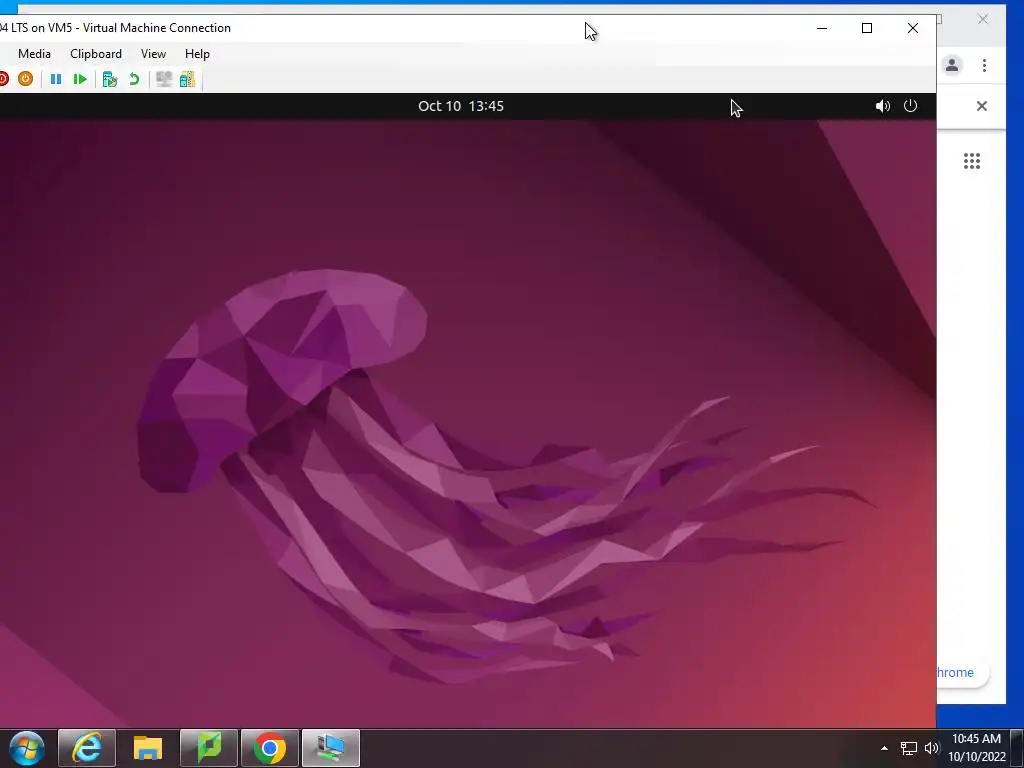Revert VM using green undo arrow

[x=134, y=79]
